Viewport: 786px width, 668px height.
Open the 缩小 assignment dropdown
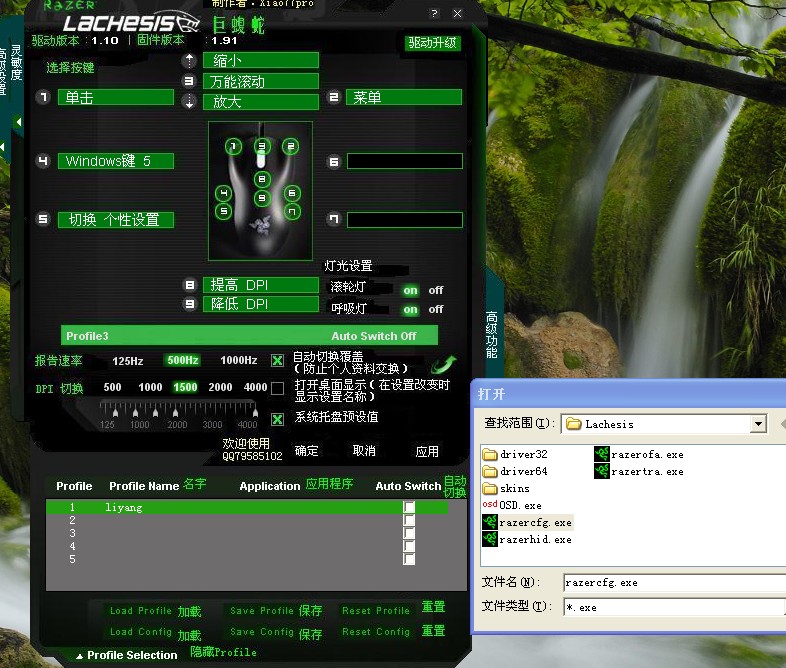click(261, 60)
